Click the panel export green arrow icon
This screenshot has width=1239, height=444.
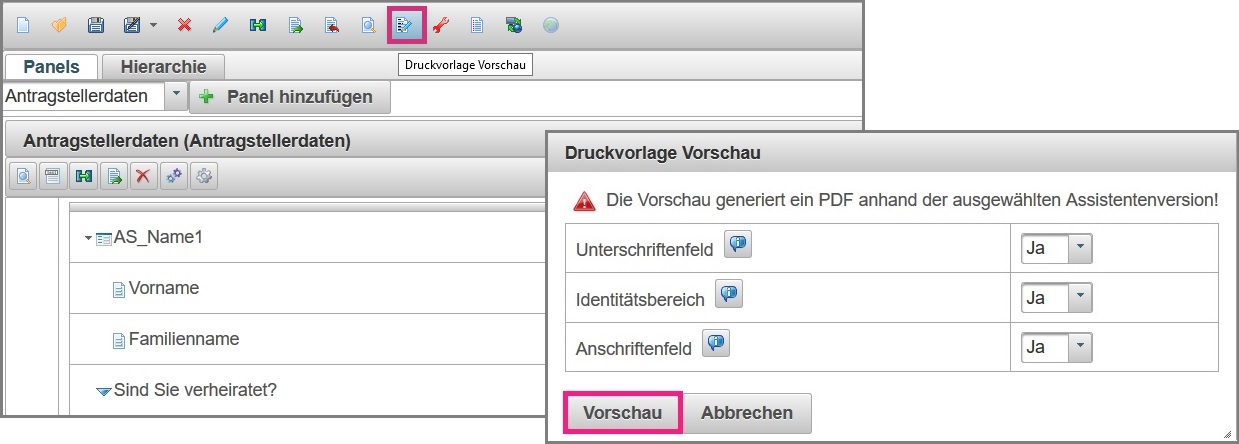click(114, 176)
